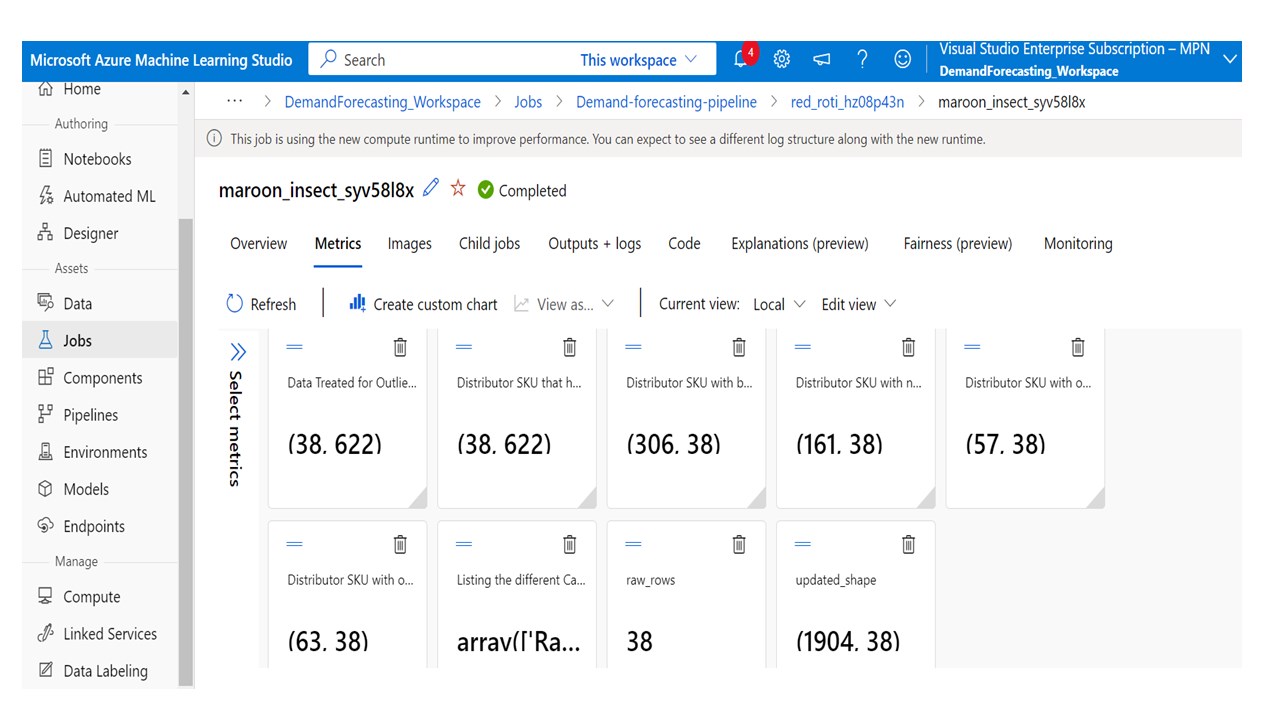Screen dimensions: 1280x720
Task: Expand the subscription account dropdown chevron
Action: 1230,60
